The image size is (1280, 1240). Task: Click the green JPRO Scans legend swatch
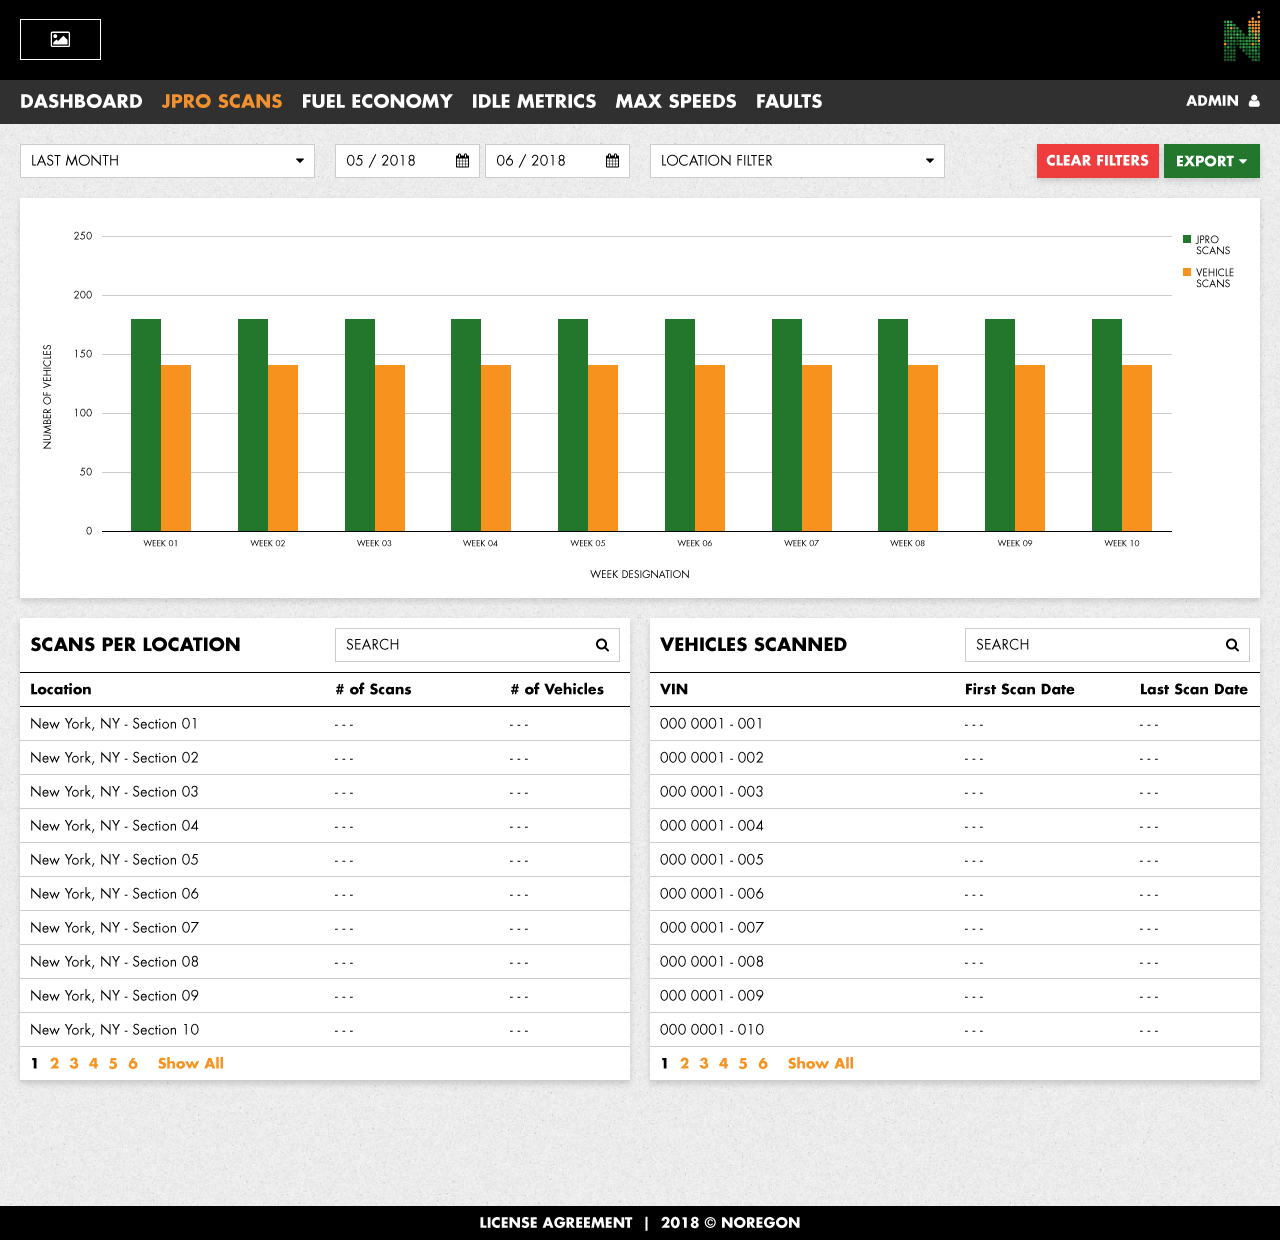(x=1187, y=239)
